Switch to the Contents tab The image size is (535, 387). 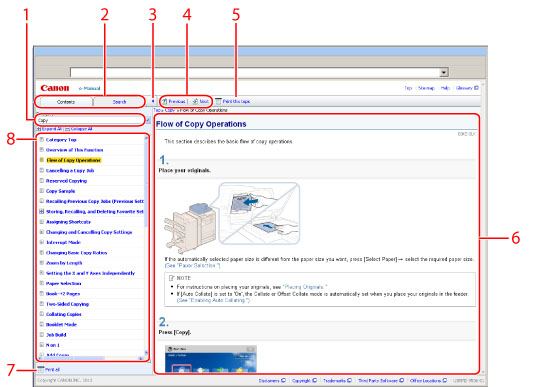pos(66,102)
